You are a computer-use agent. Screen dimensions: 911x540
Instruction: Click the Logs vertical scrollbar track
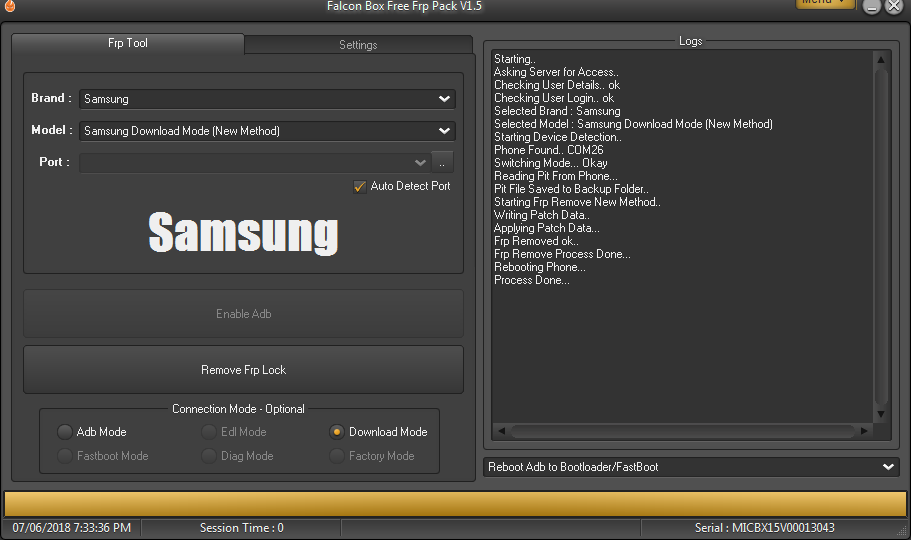tap(881, 237)
